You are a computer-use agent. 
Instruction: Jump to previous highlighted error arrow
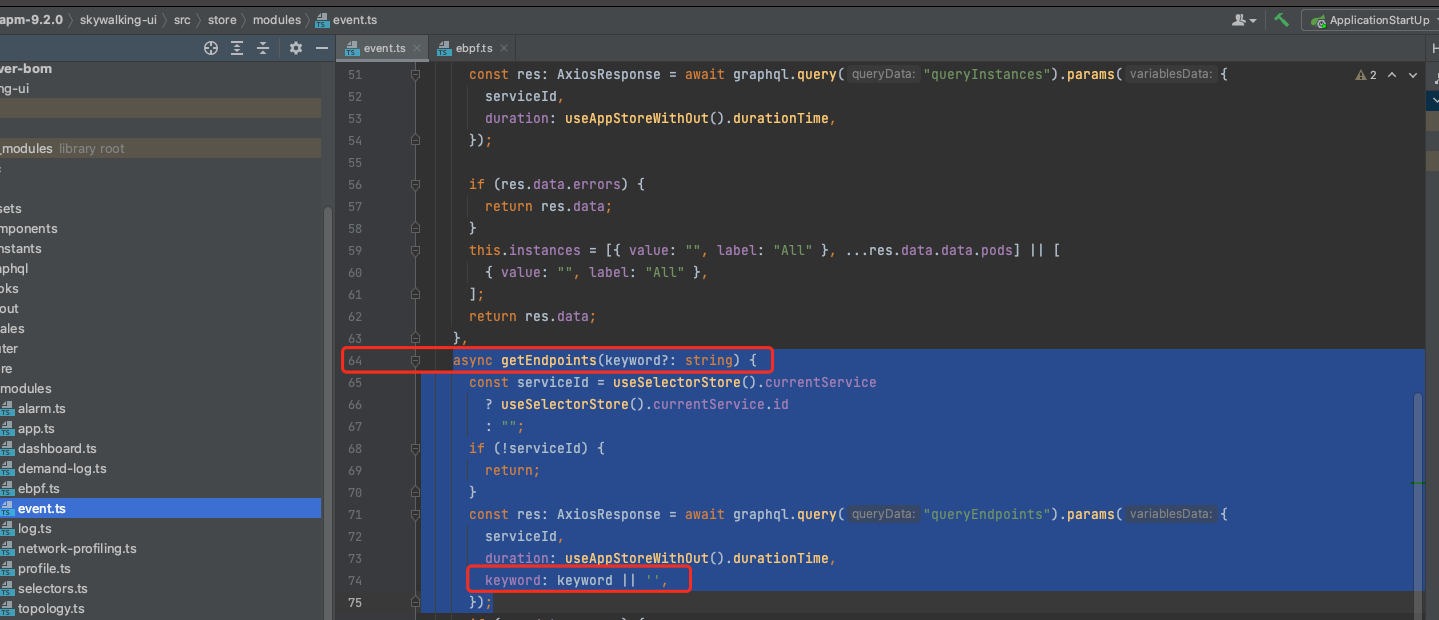tap(1392, 75)
